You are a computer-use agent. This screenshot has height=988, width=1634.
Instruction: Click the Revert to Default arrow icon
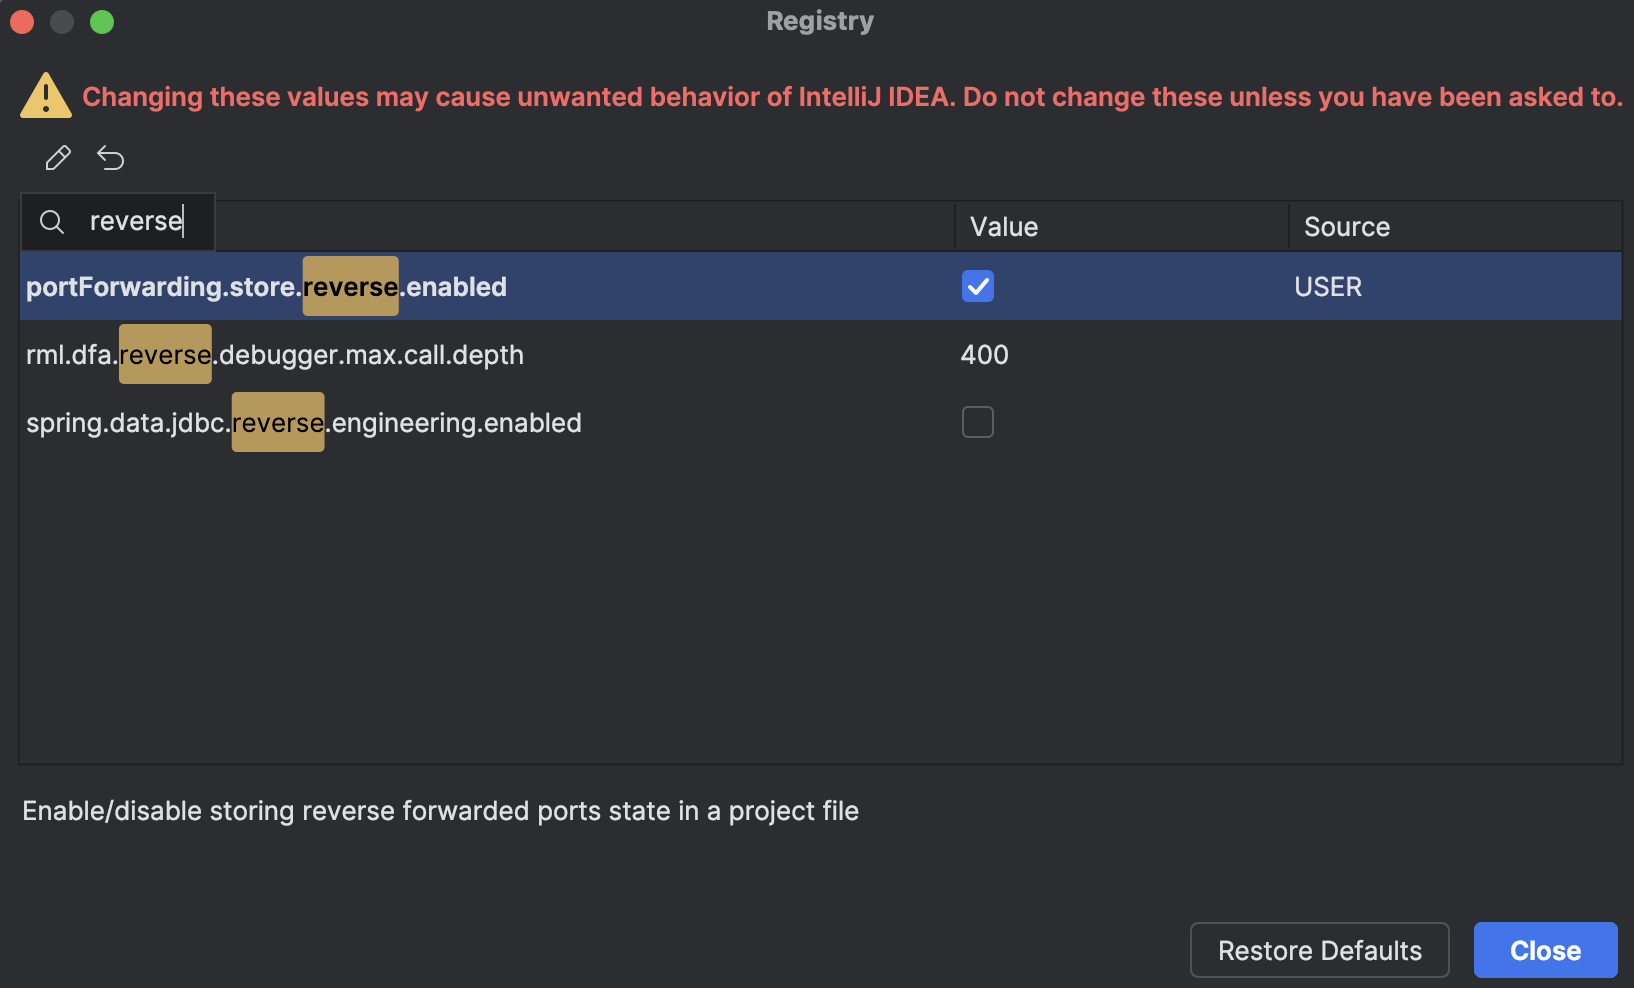tap(110, 158)
